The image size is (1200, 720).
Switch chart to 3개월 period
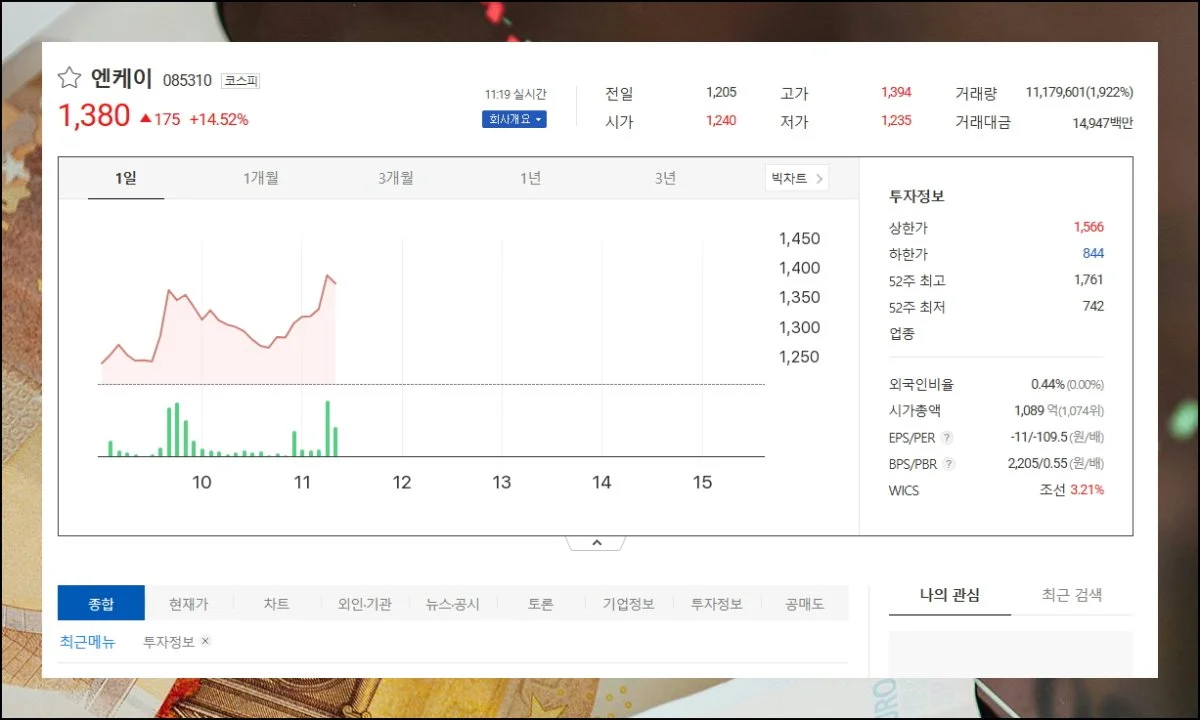point(396,178)
